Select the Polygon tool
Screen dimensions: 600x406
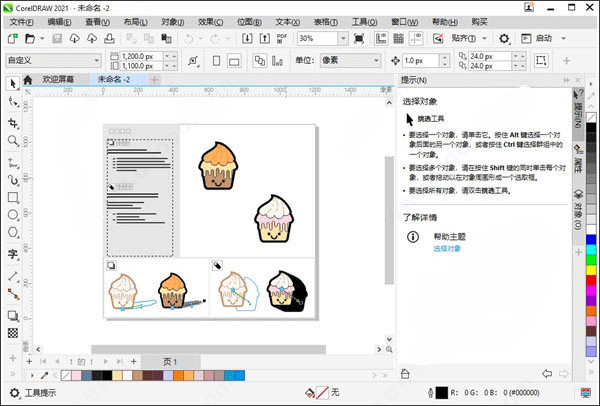13,234
